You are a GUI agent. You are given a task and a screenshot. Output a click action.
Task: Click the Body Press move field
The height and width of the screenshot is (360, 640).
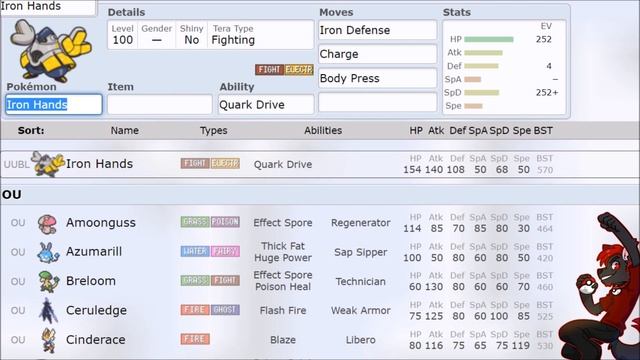tap(378, 78)
